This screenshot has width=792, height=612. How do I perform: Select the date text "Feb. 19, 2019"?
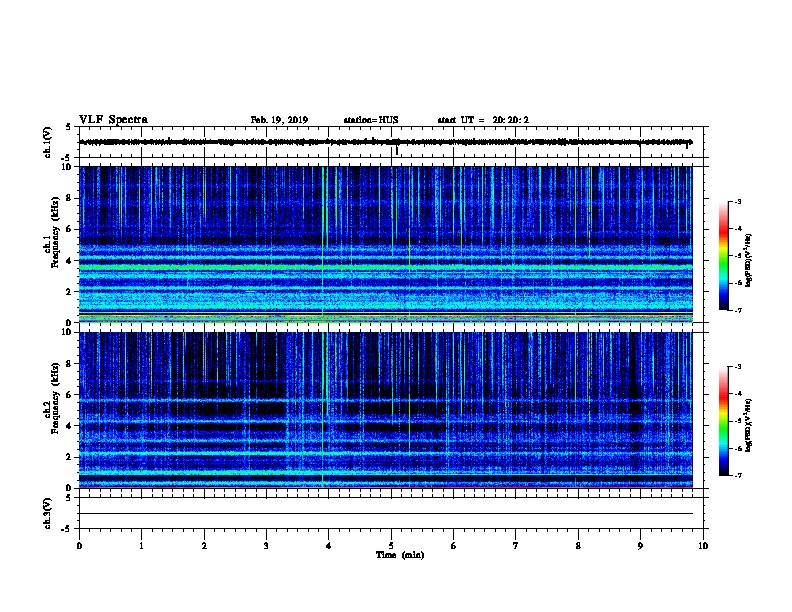[279, 120]
